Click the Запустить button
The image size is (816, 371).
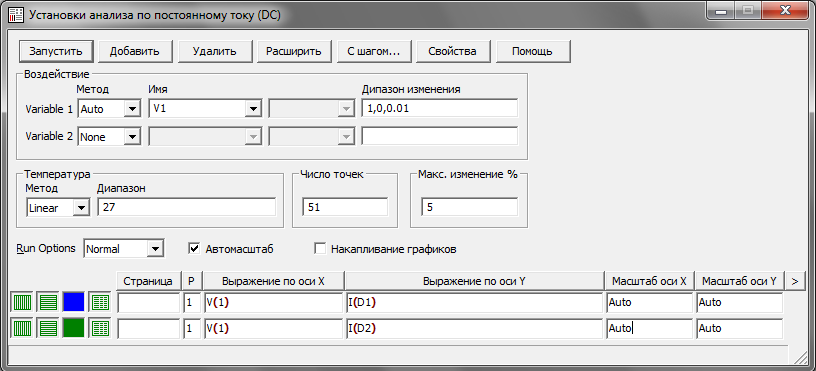point(56,51)
